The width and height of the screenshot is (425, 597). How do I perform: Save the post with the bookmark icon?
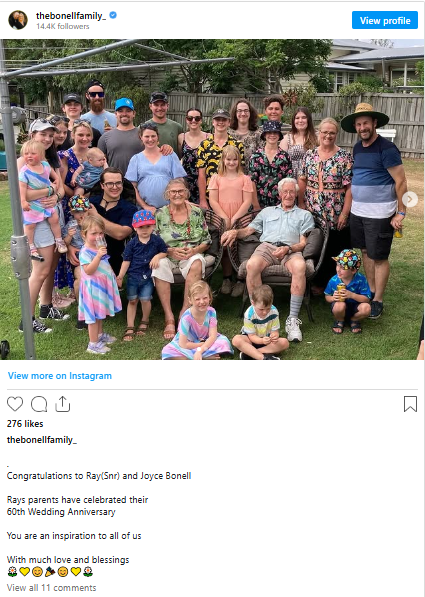pyautogui.click(x=410, y=404)
